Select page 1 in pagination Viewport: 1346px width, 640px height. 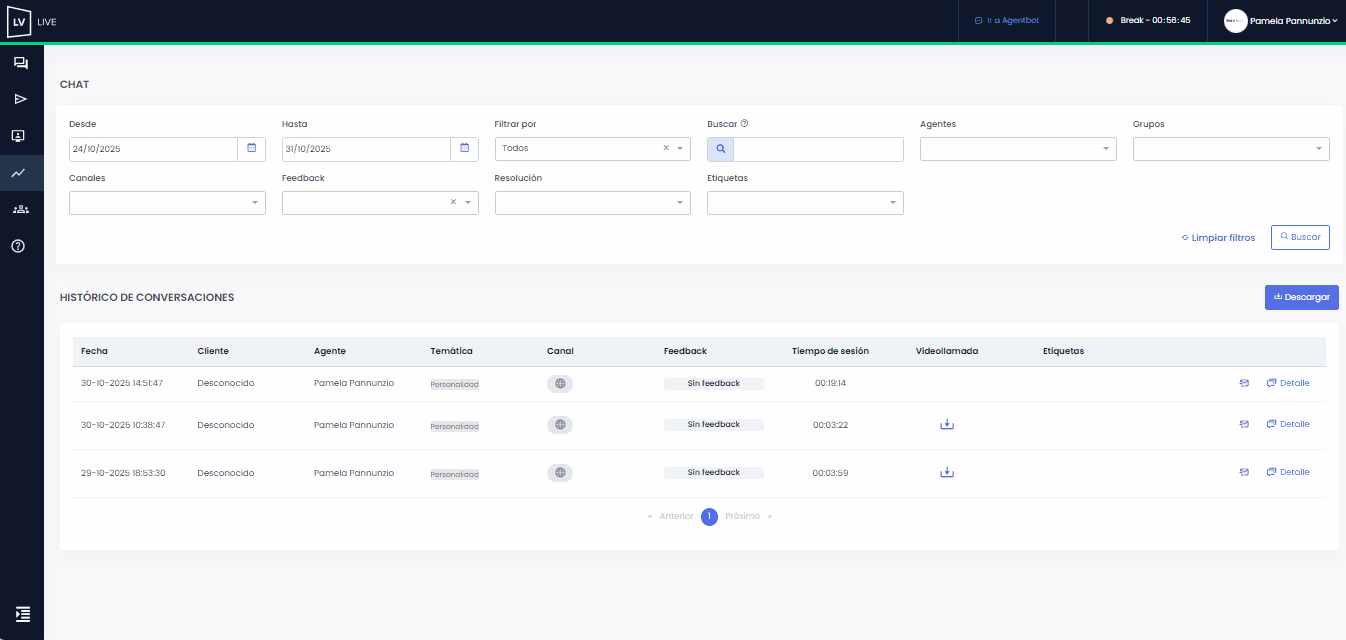coord(709,517)
